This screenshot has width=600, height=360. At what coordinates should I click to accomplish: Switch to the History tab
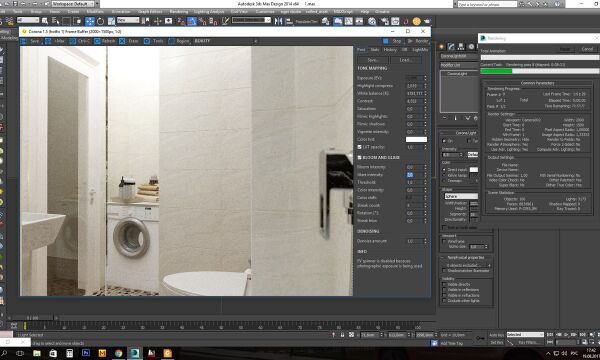[390, 50]
